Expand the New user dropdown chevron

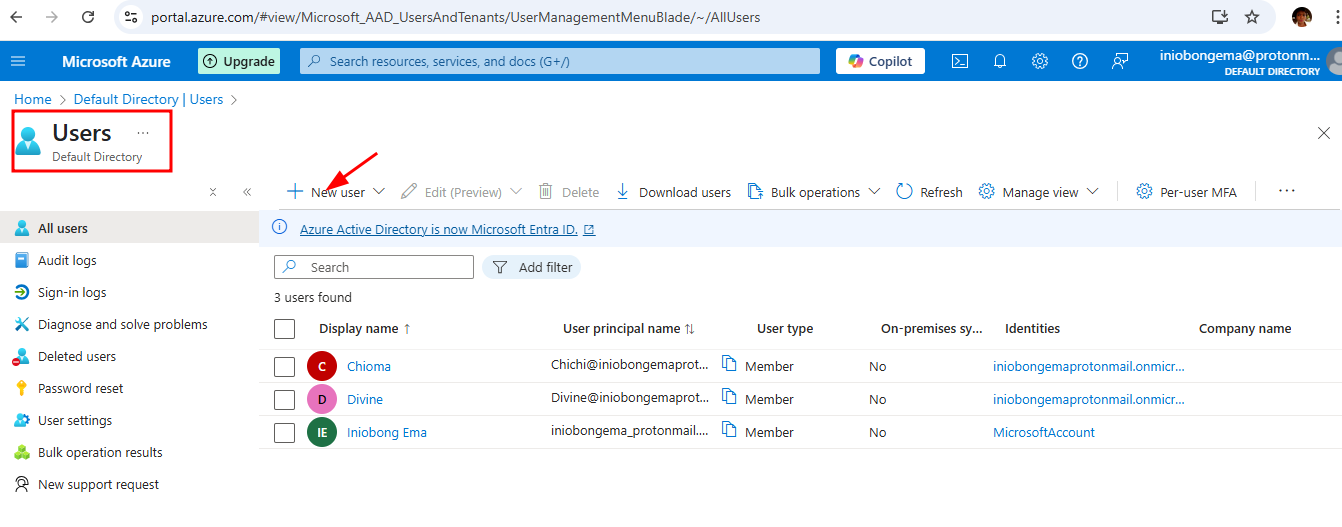[379, 191]
